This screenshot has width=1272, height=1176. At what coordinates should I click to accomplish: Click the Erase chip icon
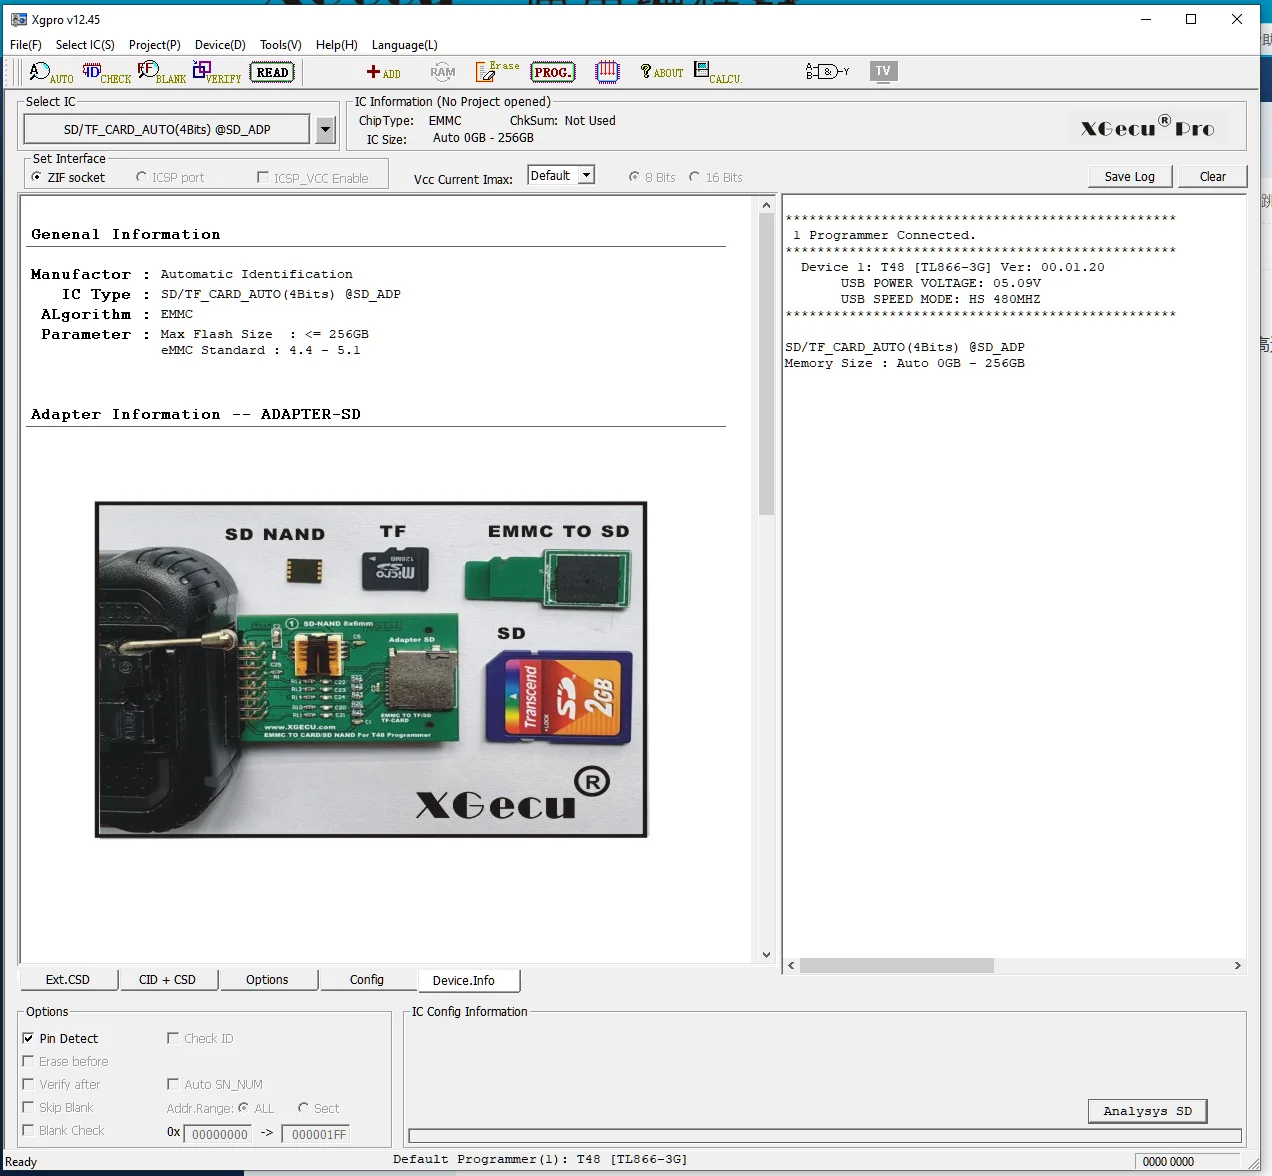pos(497,71)
